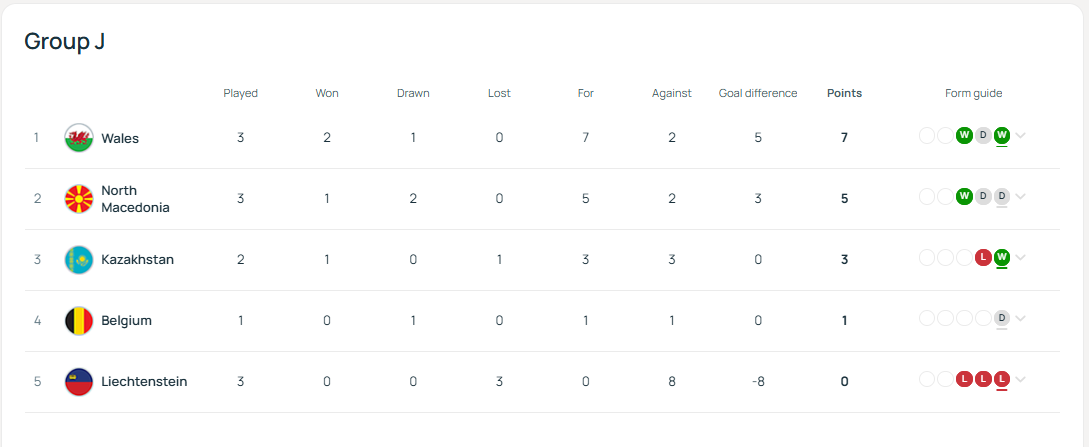Viewport: 1089px width, 447px height.
Task: Expand Wales form guide chevron
Action: 1020,135
